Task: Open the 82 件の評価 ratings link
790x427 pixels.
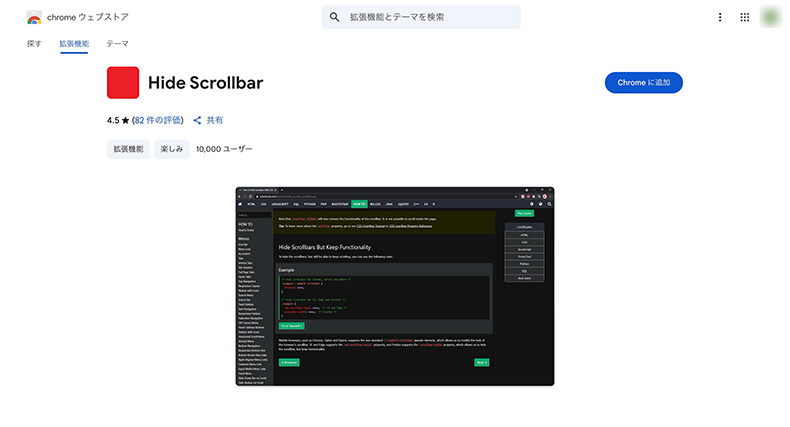Action: 158,120
